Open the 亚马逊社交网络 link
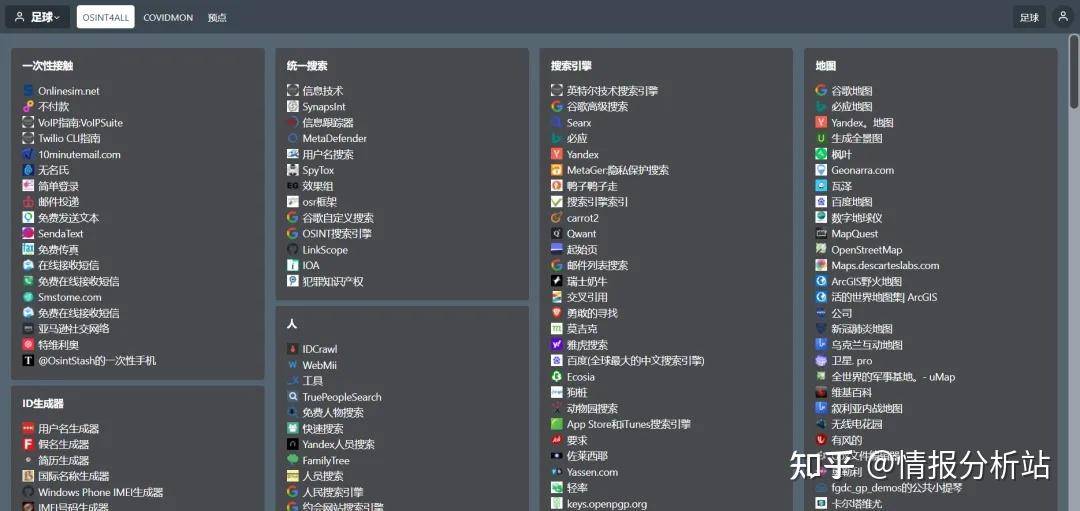Viewport: 1080px width, 511px height. tap(74, 328)
